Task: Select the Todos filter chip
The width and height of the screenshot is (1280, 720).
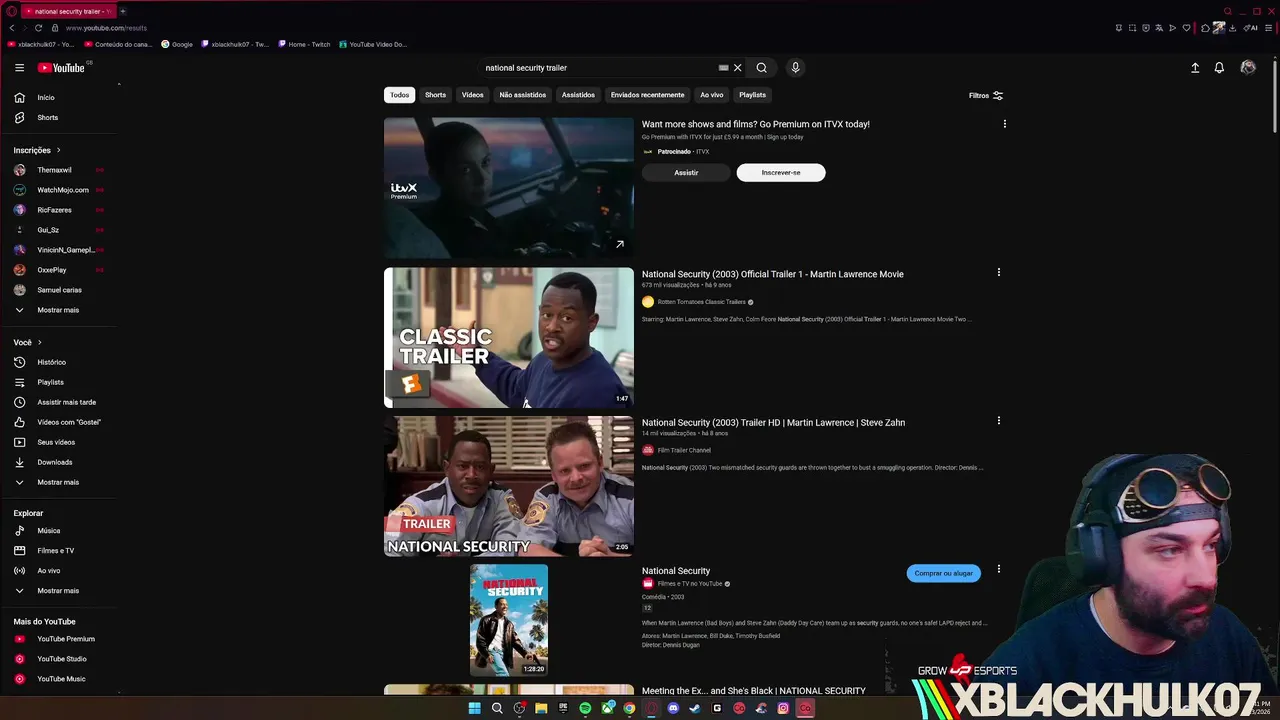Action: click(x=400, y=95)
